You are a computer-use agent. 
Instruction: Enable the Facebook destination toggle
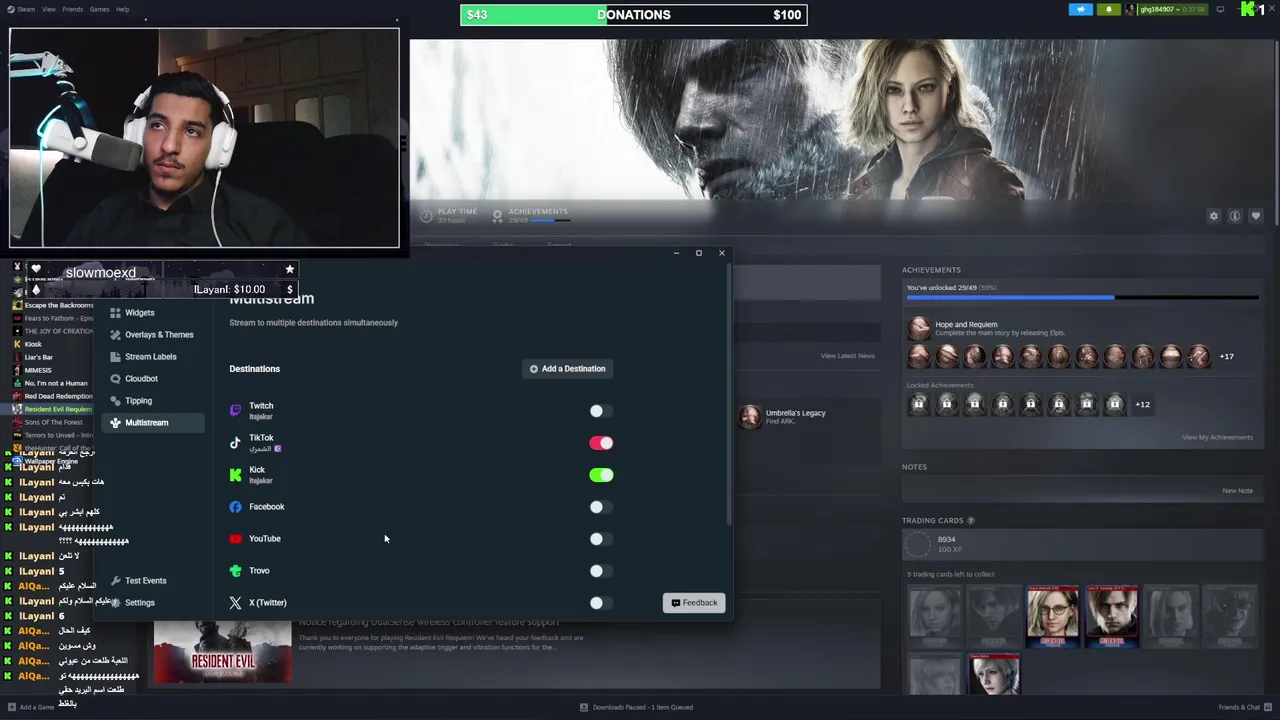pos(600,507)
